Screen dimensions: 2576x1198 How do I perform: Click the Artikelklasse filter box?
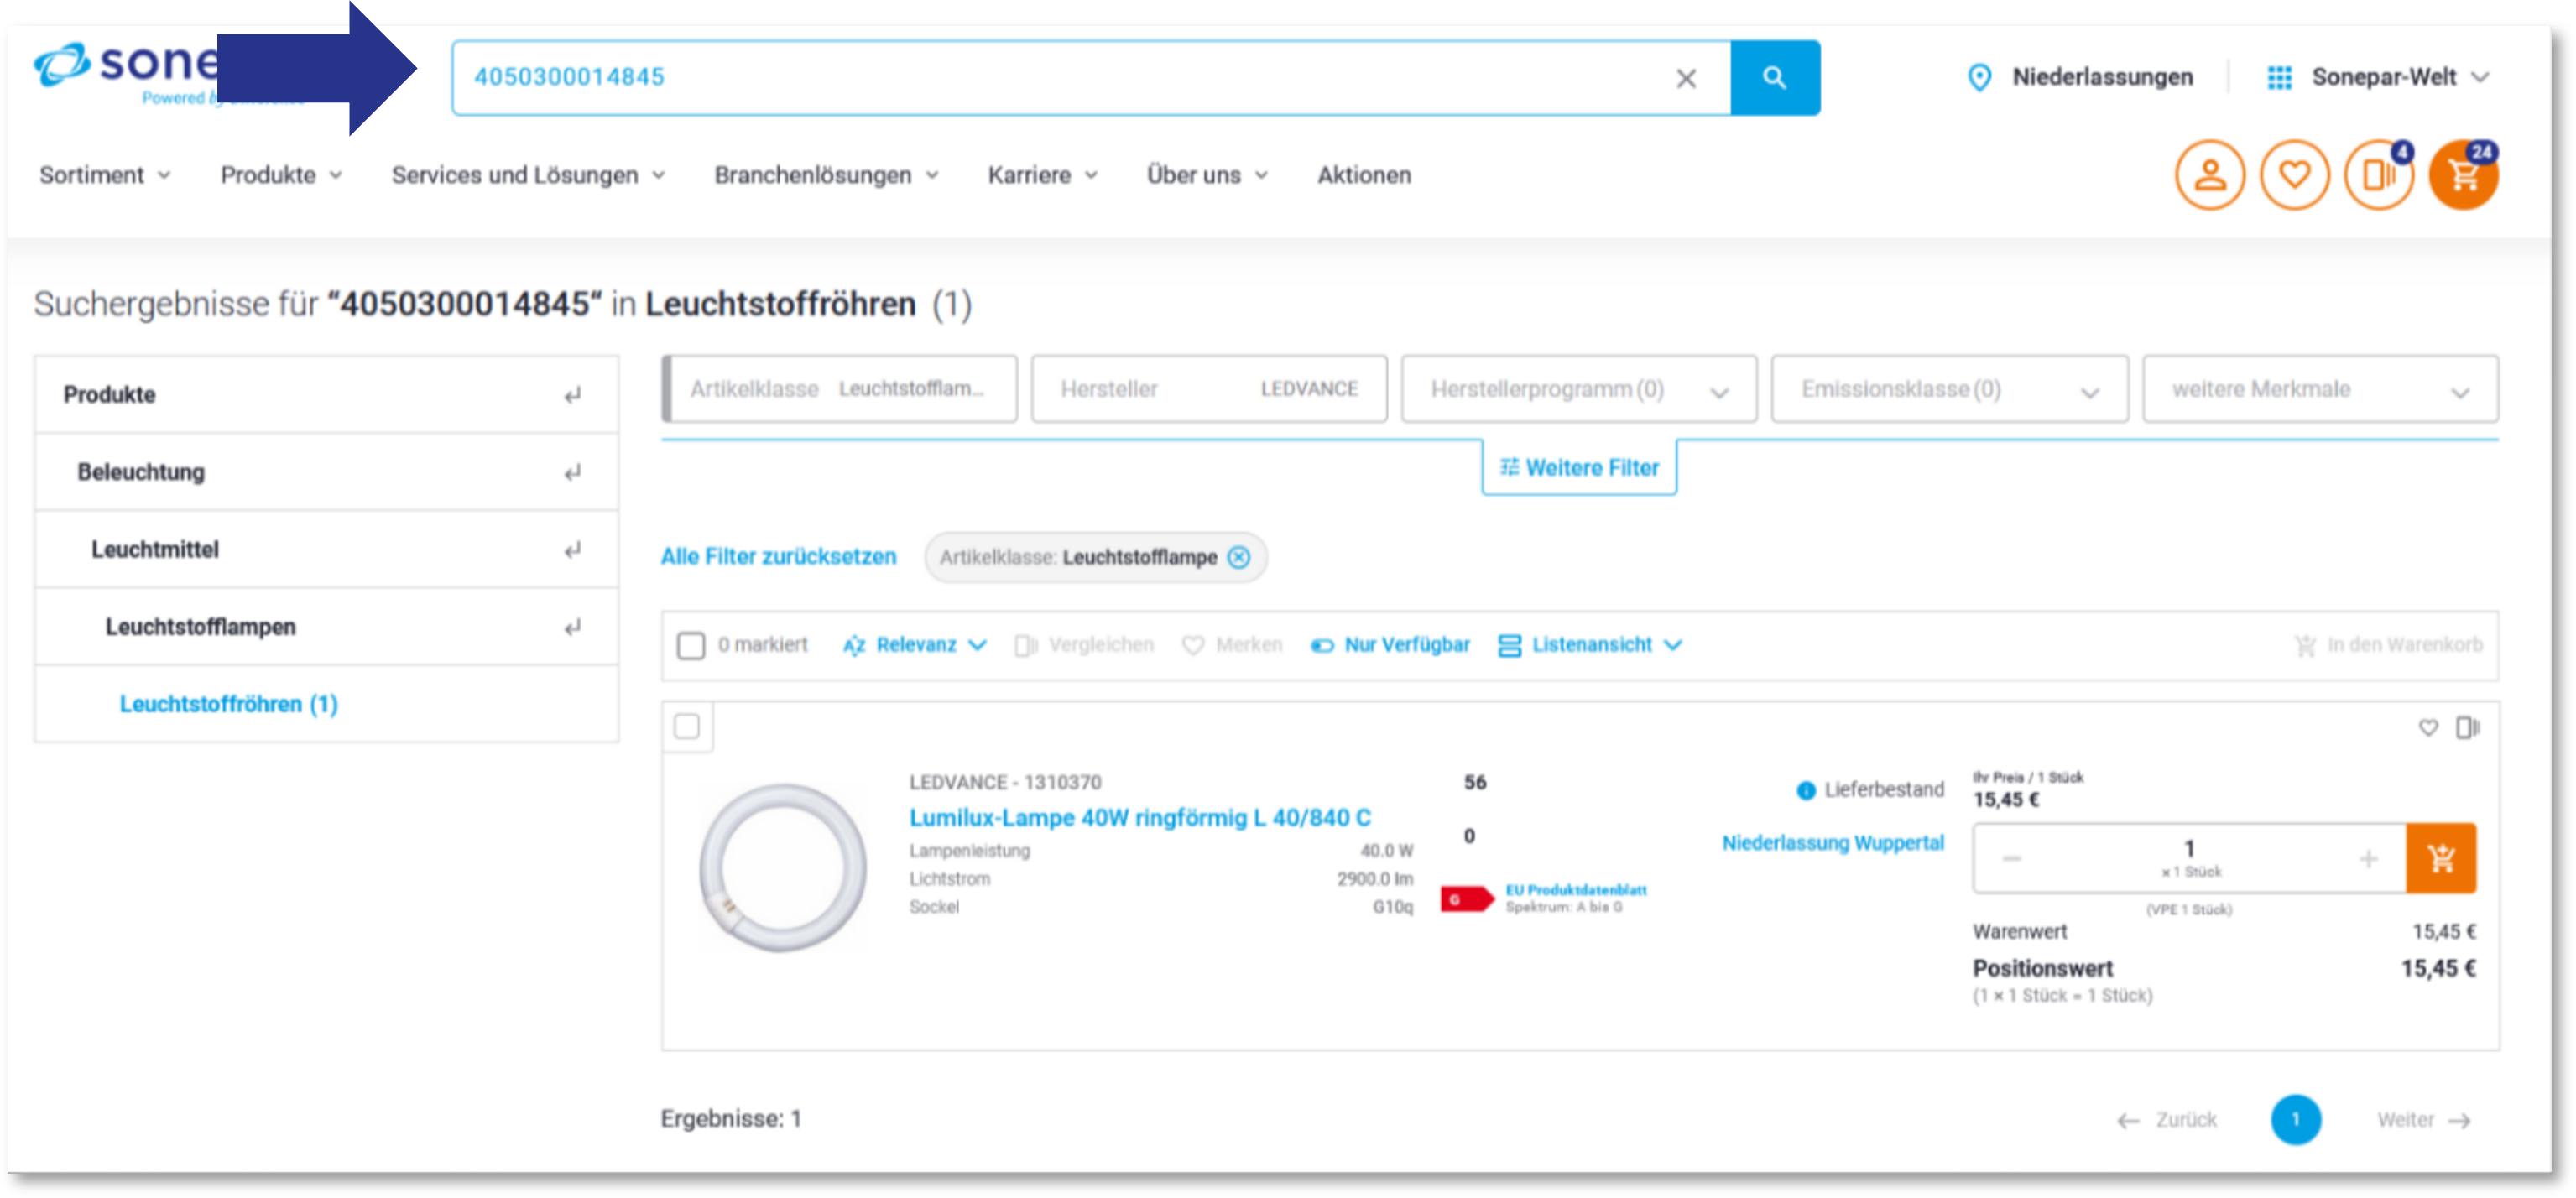(839, 389)
